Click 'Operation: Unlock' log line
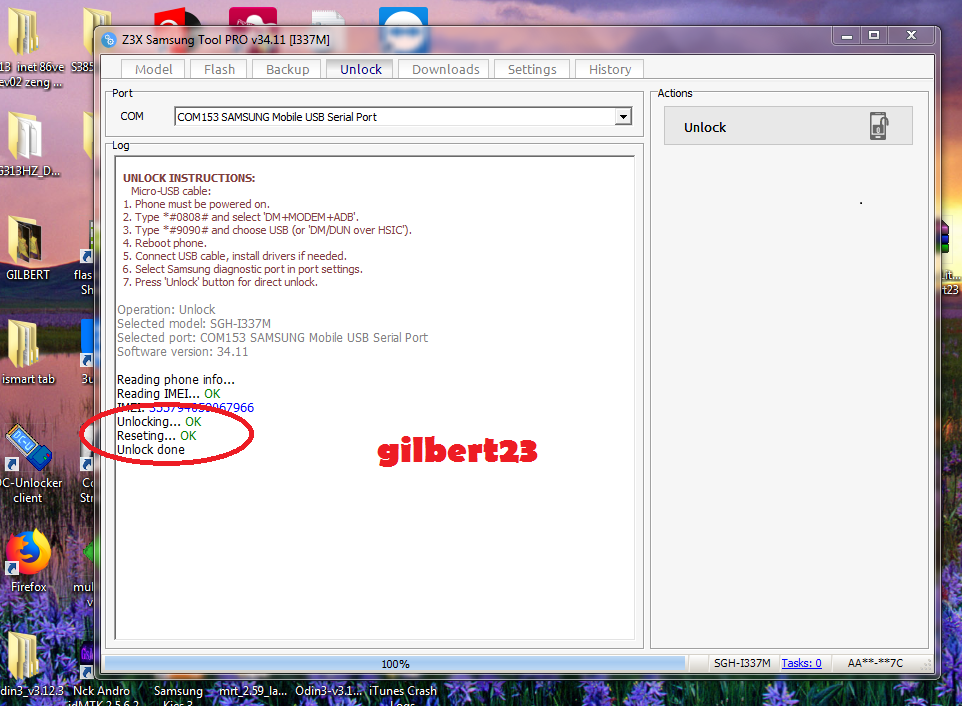This screenshot has height=706, width=962. coord(166,310)
